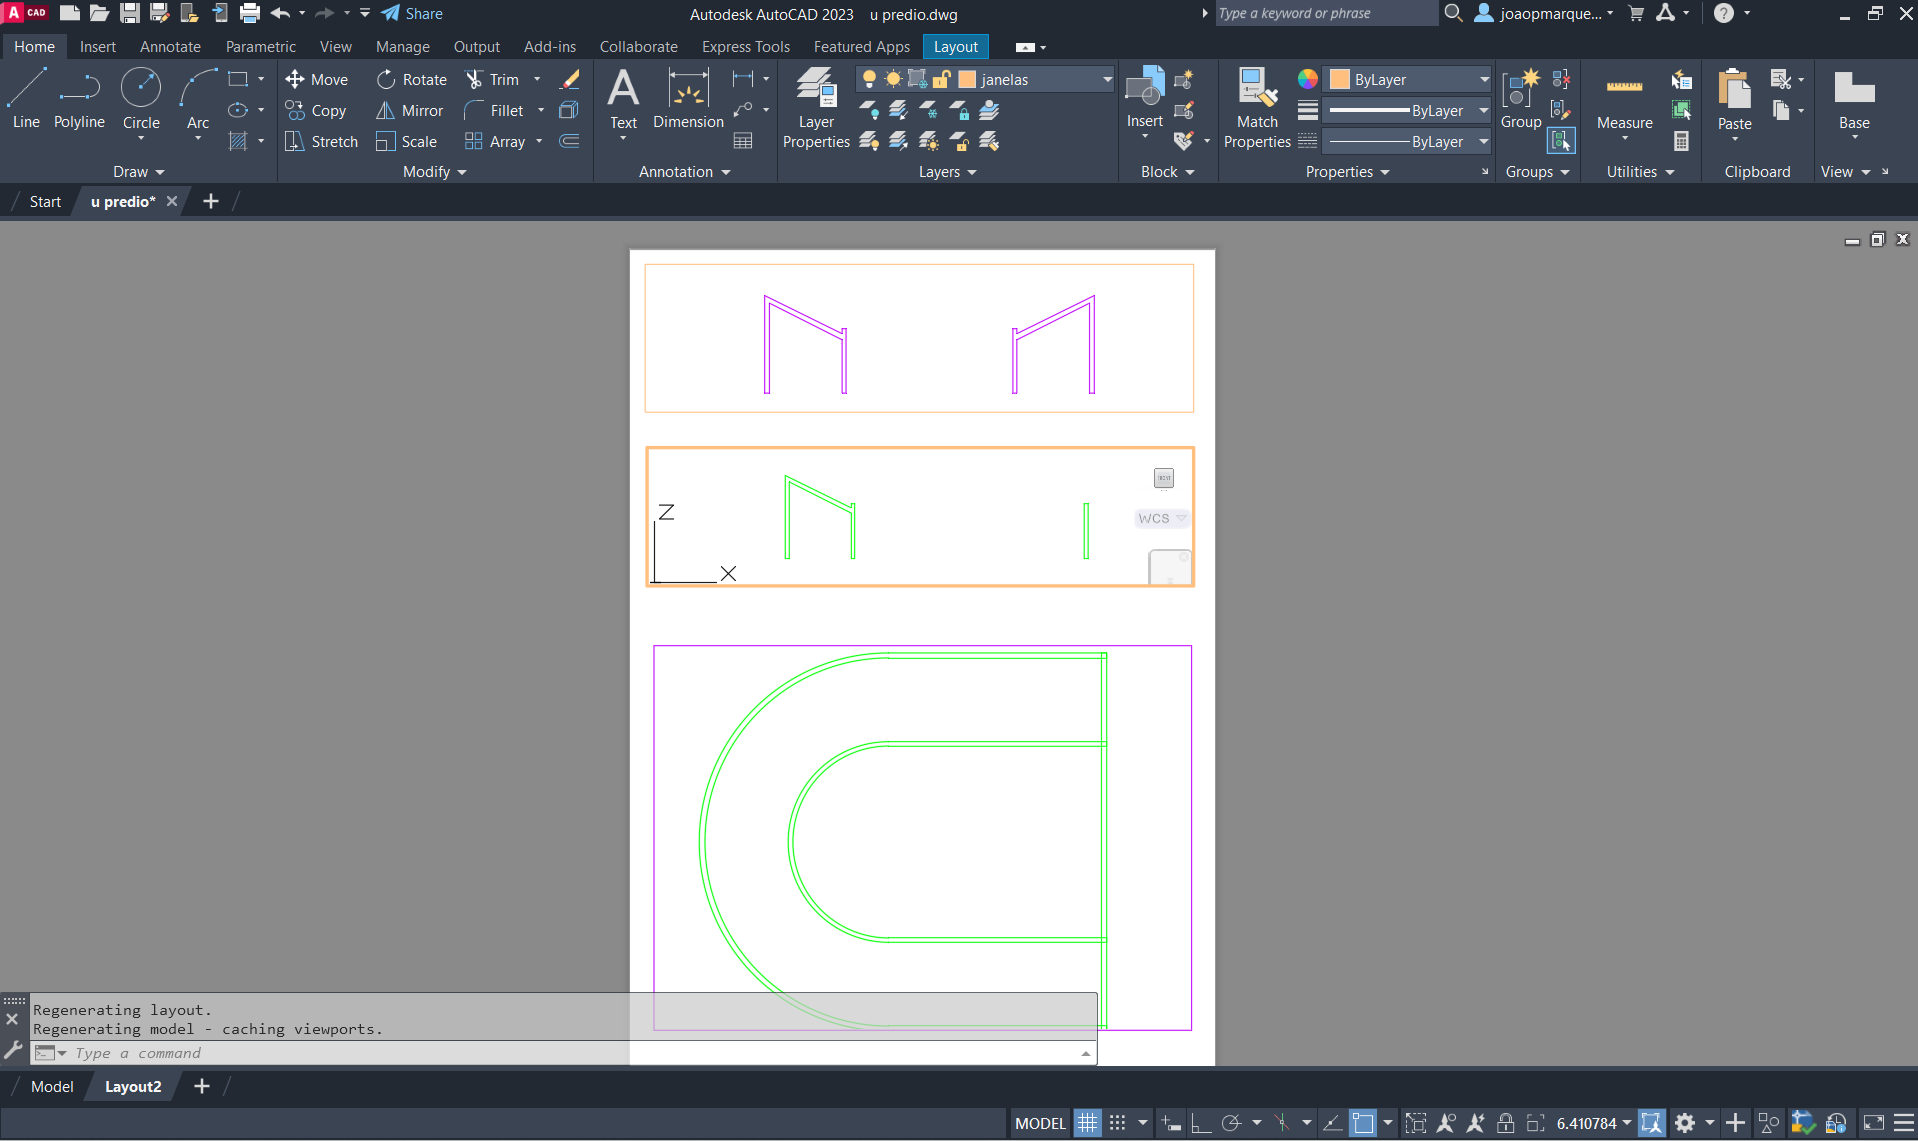Open the ByLayer color dropdown
This screenshot has width=1918, height=1141.
point(1484,80)
